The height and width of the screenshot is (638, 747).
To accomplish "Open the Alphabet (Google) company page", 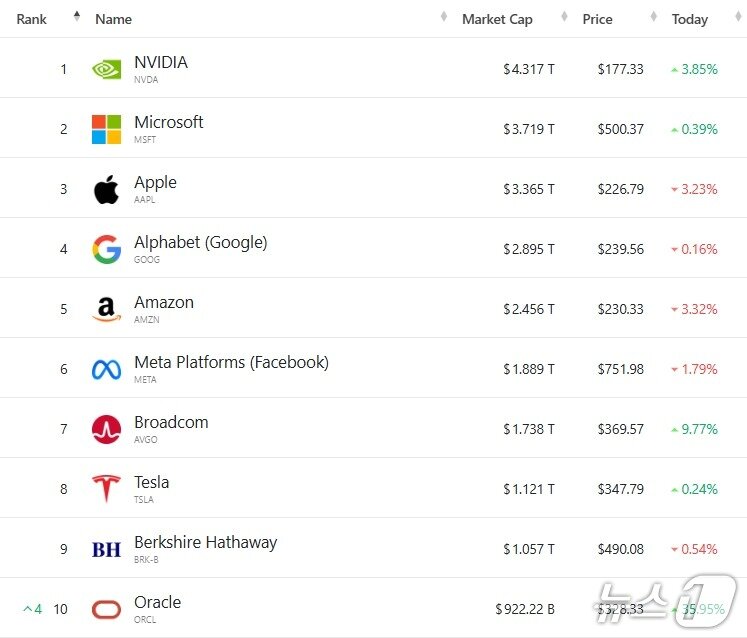I will click(200, 242).
